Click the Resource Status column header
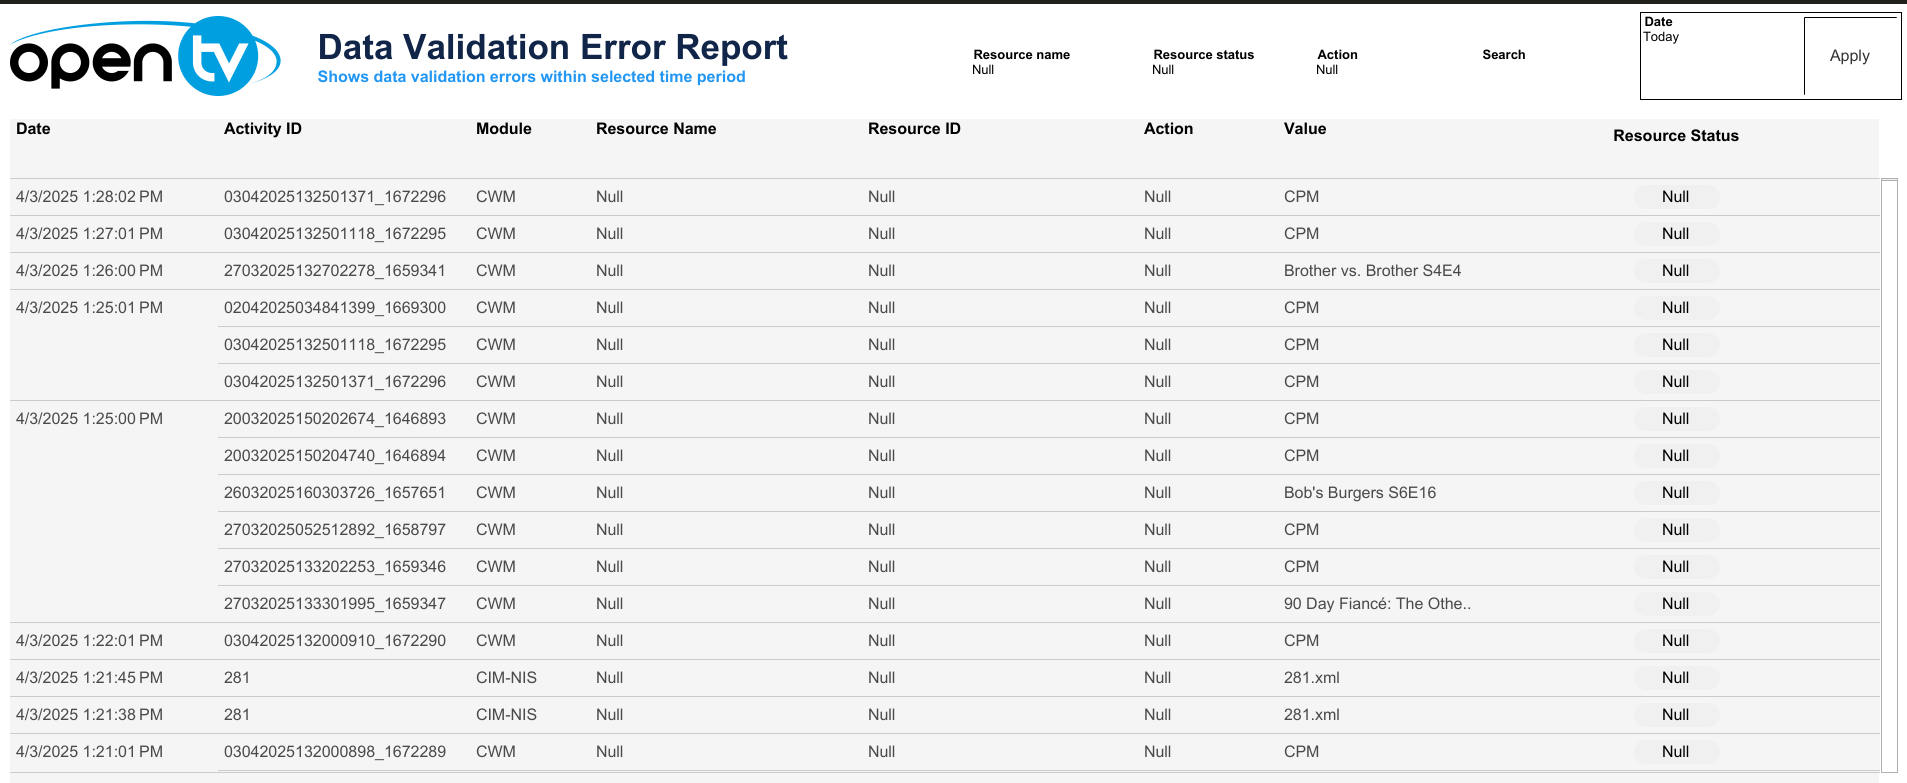1907x783 pixels. coord(1675,136)
